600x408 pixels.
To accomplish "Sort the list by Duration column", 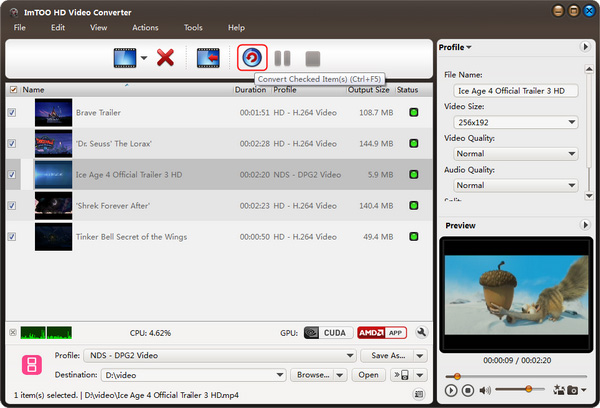I will click(x=252, y=90).
